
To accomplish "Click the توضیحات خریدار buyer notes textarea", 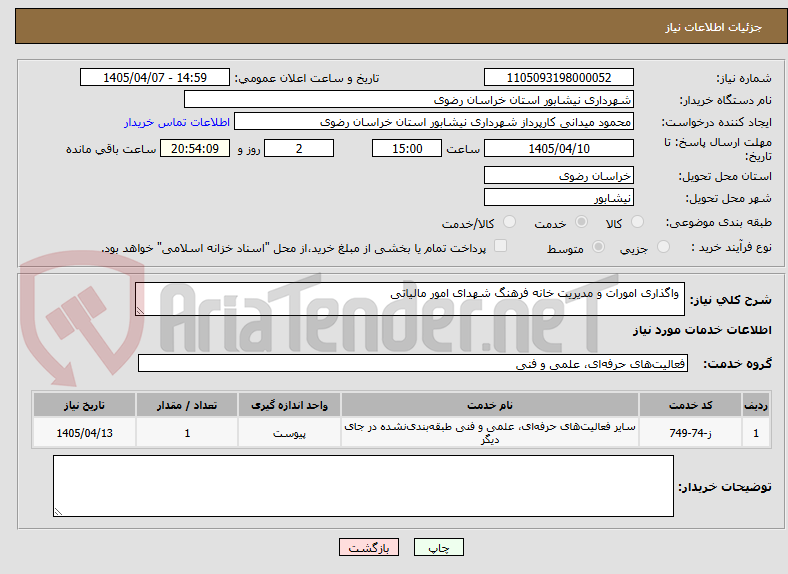I will [x=363, y=486].
